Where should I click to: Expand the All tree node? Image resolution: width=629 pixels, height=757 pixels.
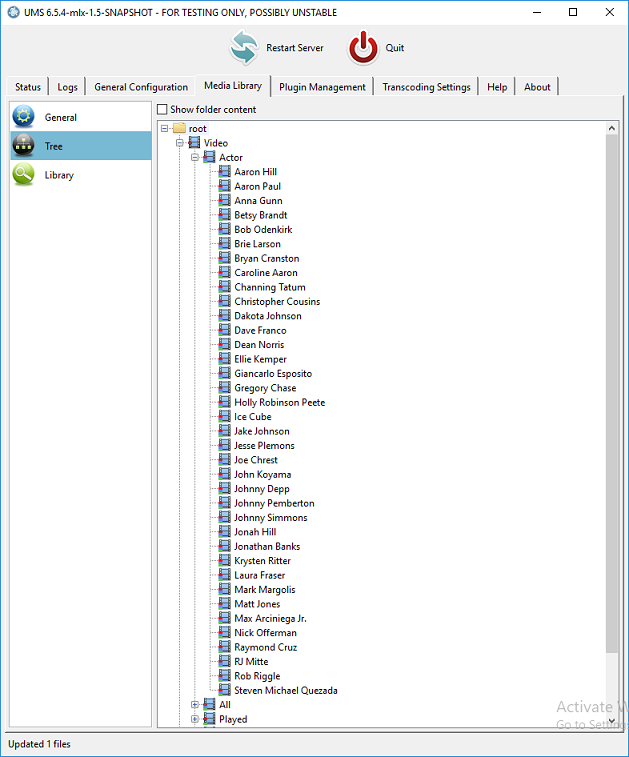(195, 705)
